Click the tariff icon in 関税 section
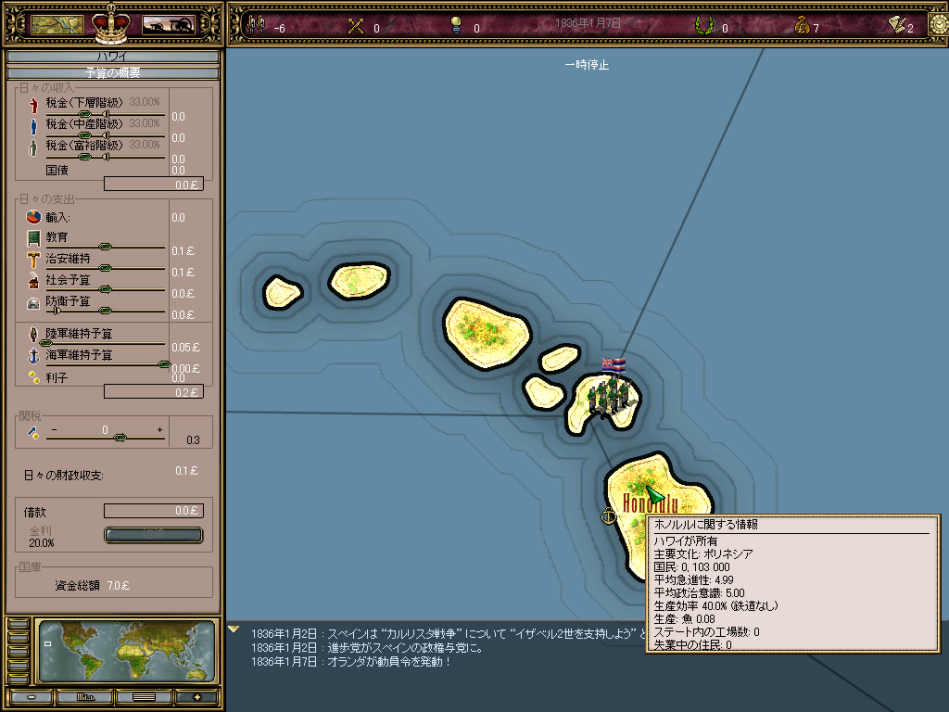 (x=33, y=432)
